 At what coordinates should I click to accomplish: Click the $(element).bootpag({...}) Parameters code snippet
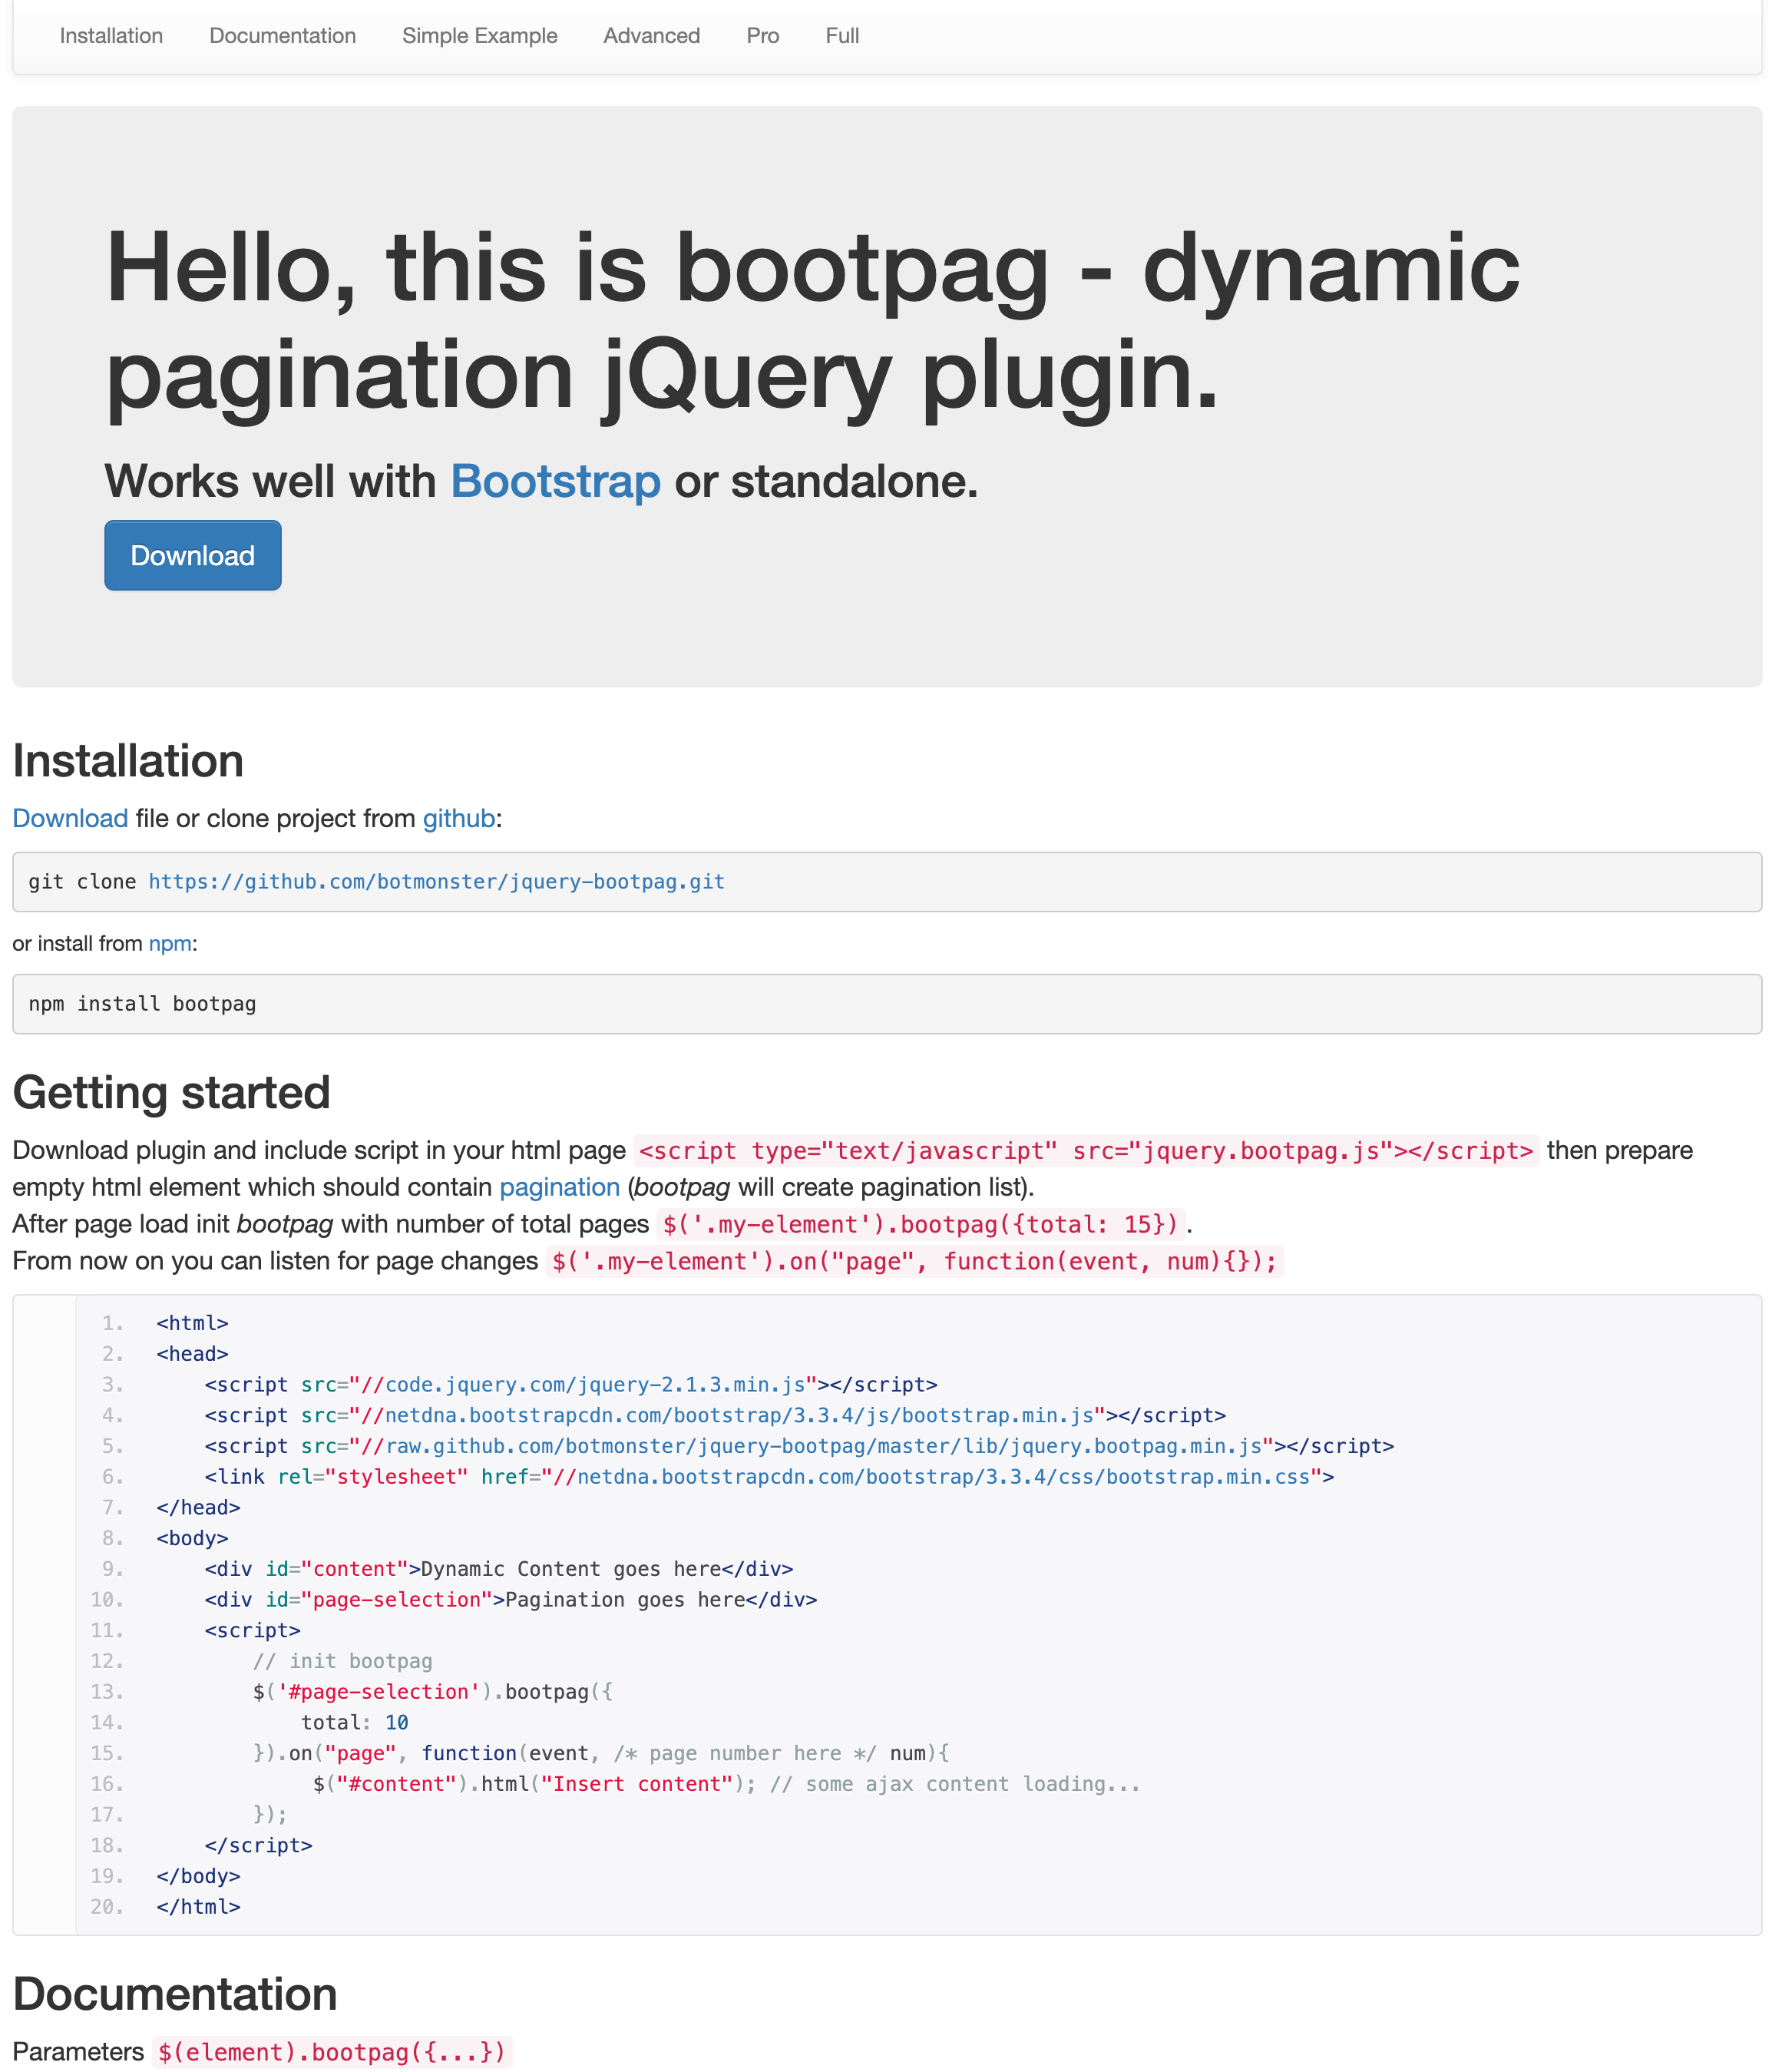pos(332,2052)
